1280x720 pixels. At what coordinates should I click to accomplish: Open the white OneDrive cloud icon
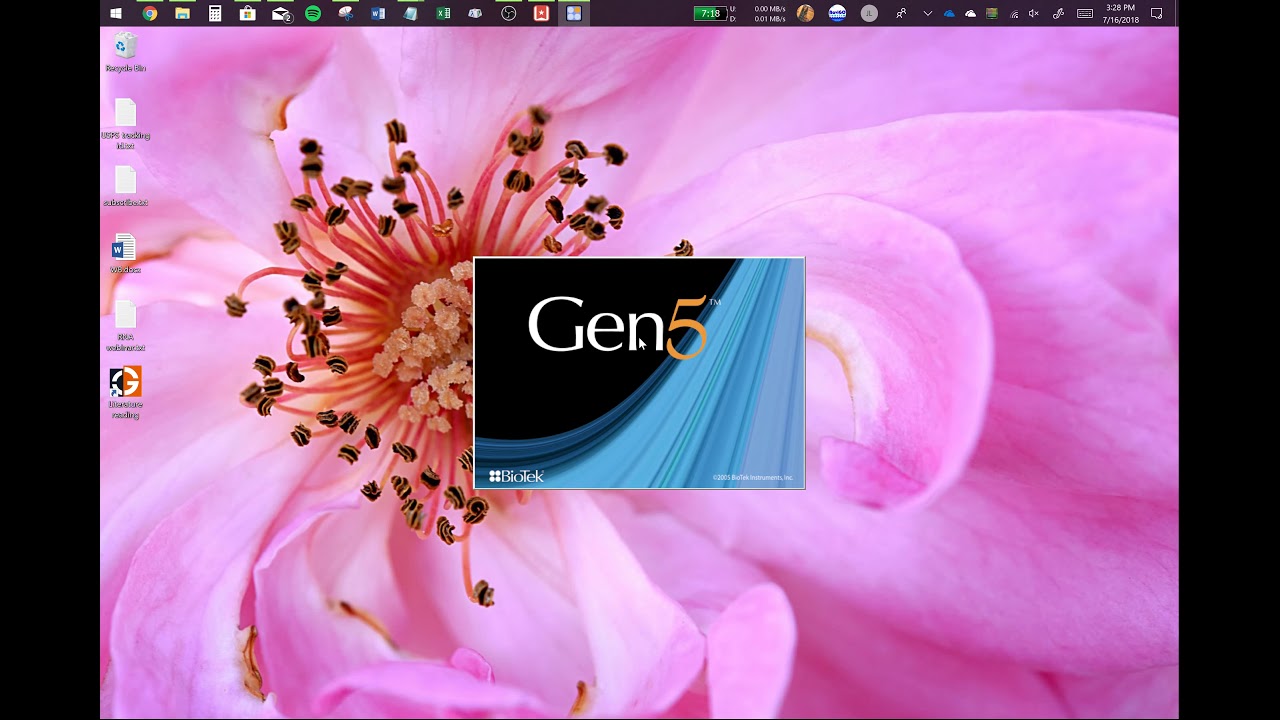point(970,13)
